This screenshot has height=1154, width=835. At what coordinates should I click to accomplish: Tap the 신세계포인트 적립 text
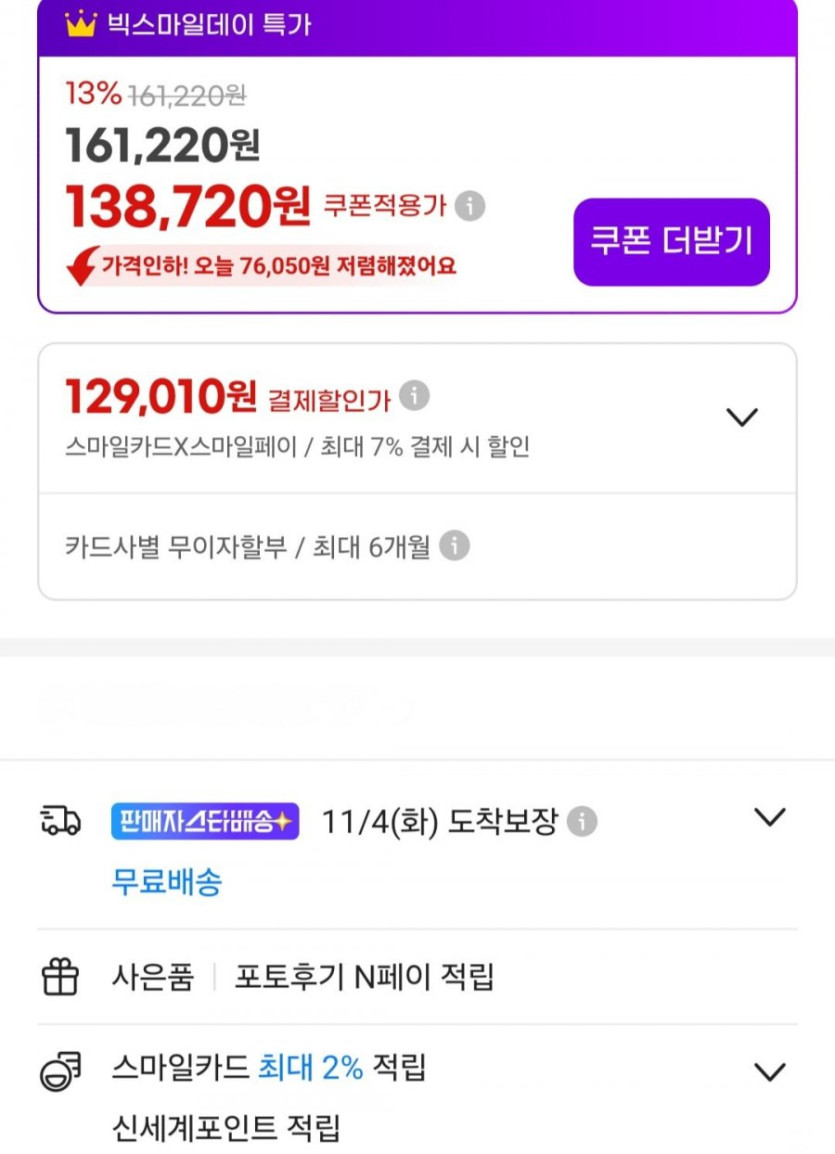[226, 1128]
